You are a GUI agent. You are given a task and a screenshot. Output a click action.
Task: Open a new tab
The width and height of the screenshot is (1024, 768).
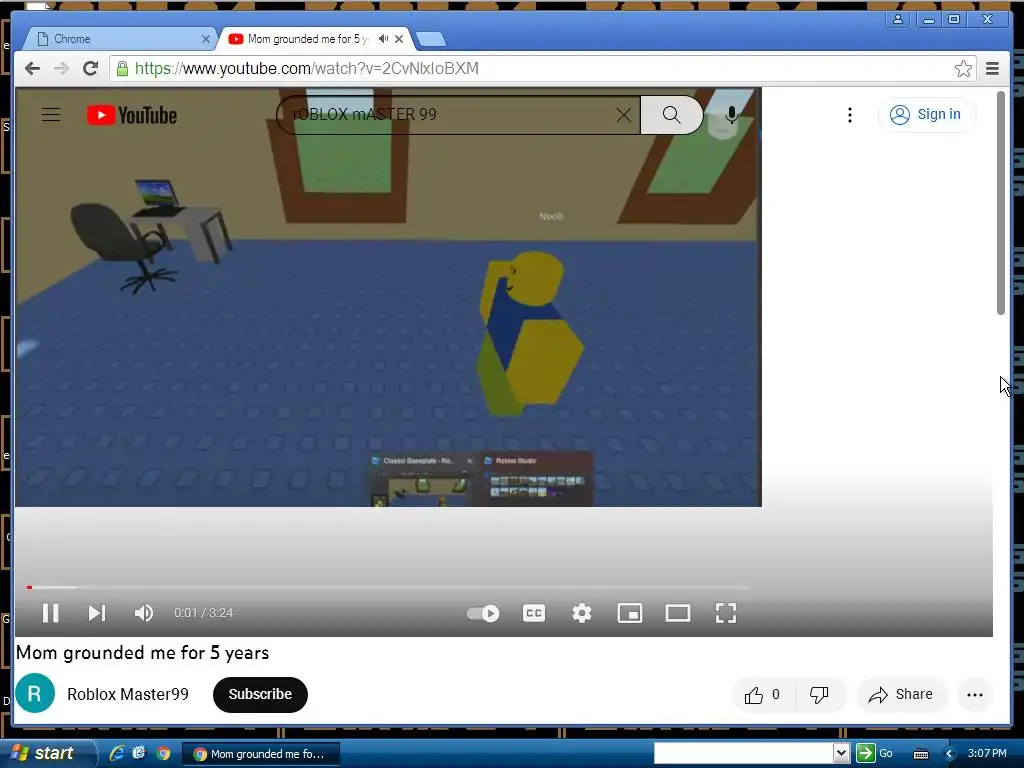[x=431, y=40]
